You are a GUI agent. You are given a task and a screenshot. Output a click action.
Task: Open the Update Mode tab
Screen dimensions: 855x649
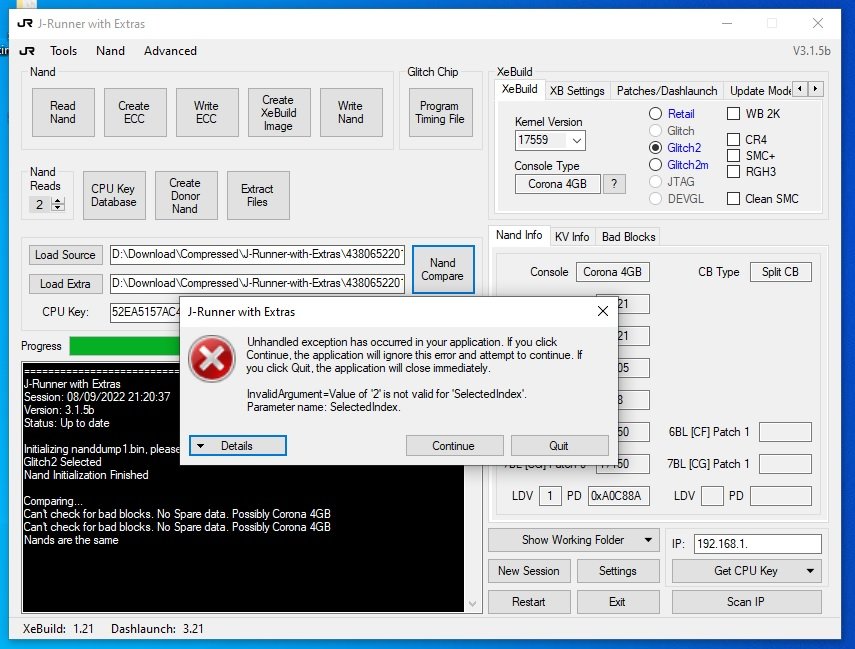[759, 91]
